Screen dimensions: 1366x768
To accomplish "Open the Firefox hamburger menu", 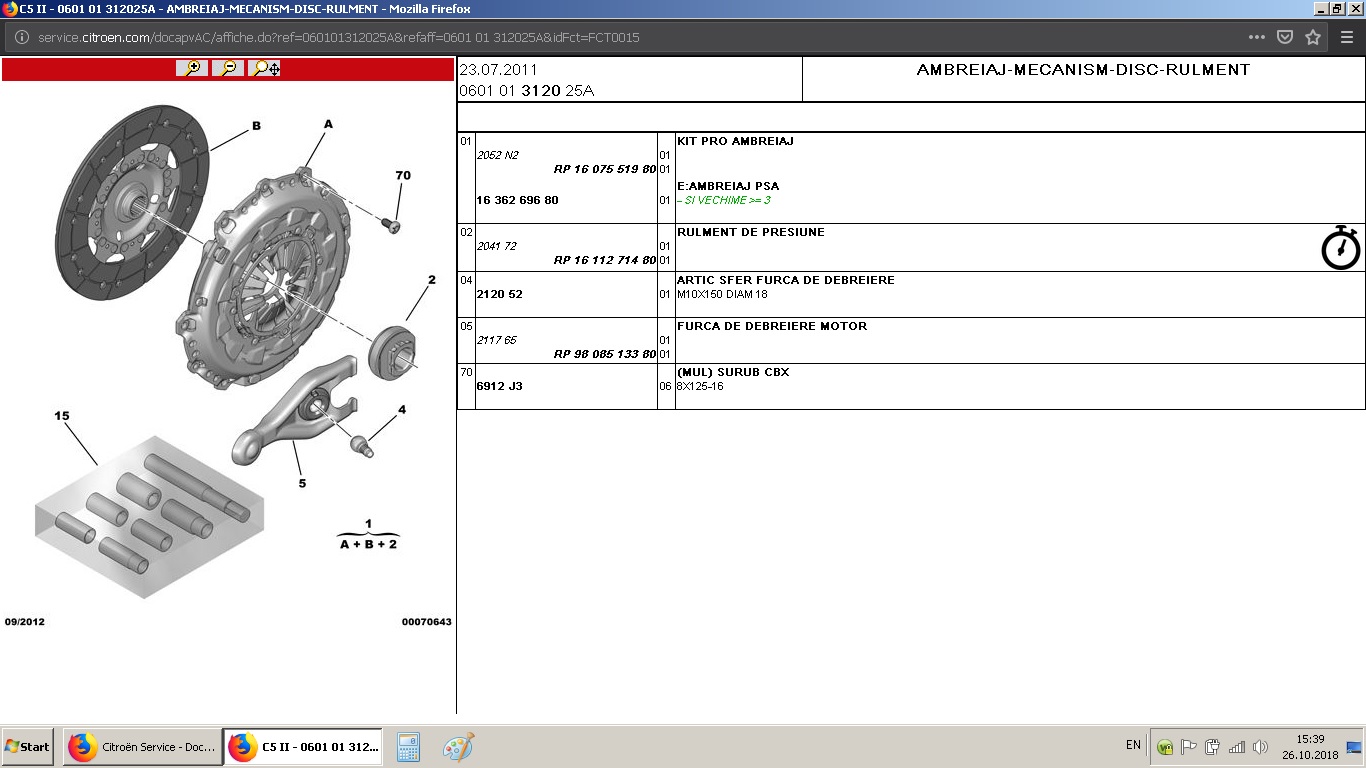I will [x=1346, y=37].
